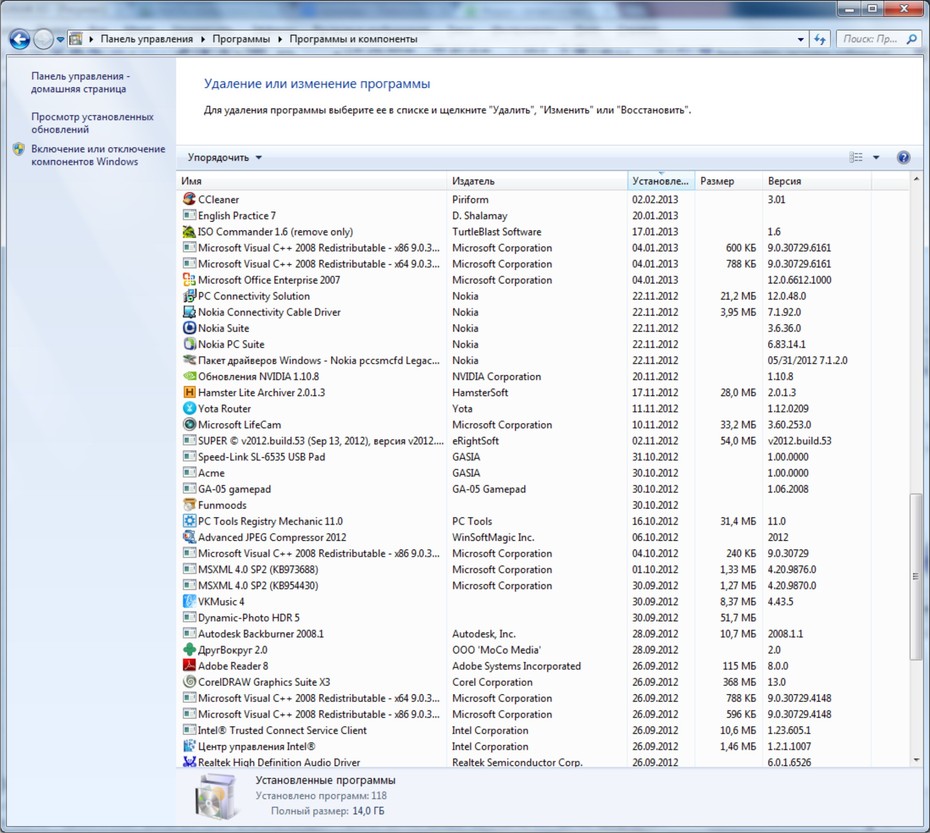This screenshot has height=833, width=930.
Task: Select the Центр управления Intel icon
Action: [189, 746]
